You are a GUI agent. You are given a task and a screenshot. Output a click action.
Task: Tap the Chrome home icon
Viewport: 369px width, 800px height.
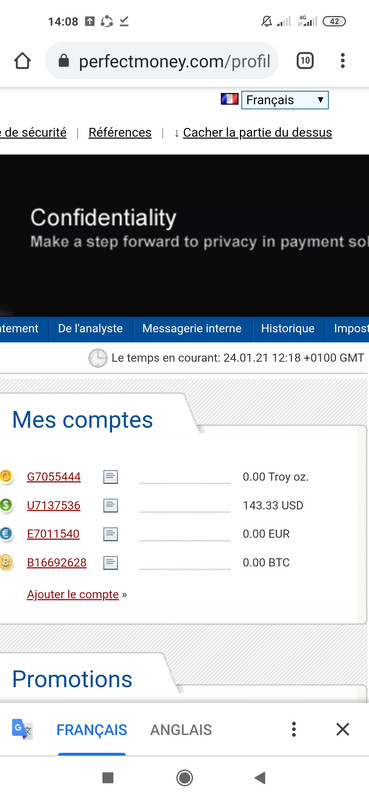click(x=22, y=61)
